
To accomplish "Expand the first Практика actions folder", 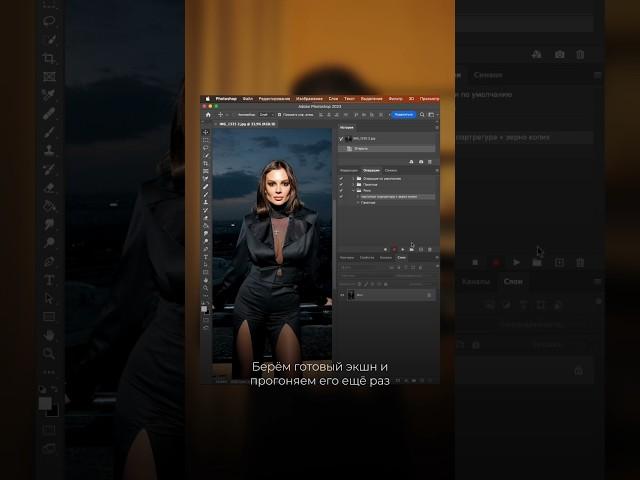I will [353, 184].
